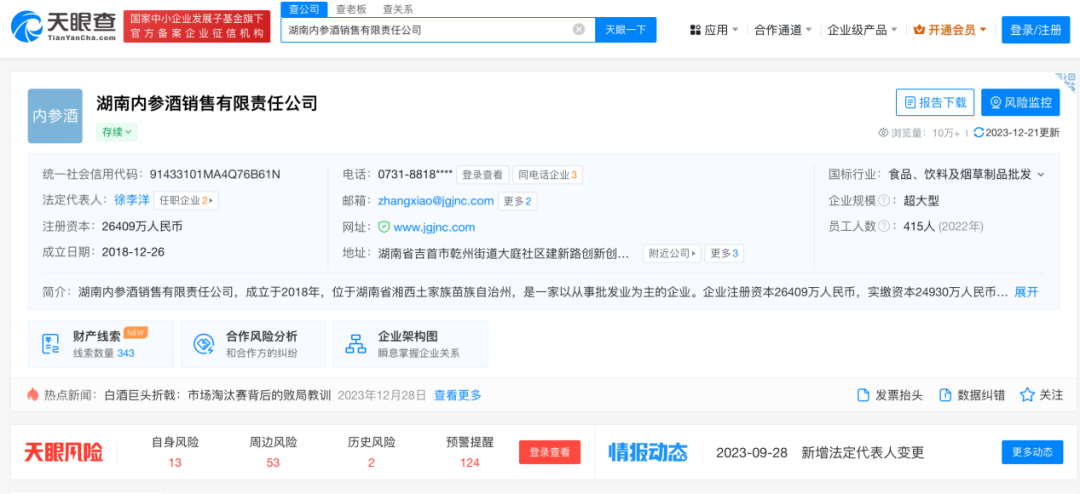Image resolution: width=1080 pixels, height=494 pixels.
Task: Click the crown icon beside 开通会员
Action: 919,30
